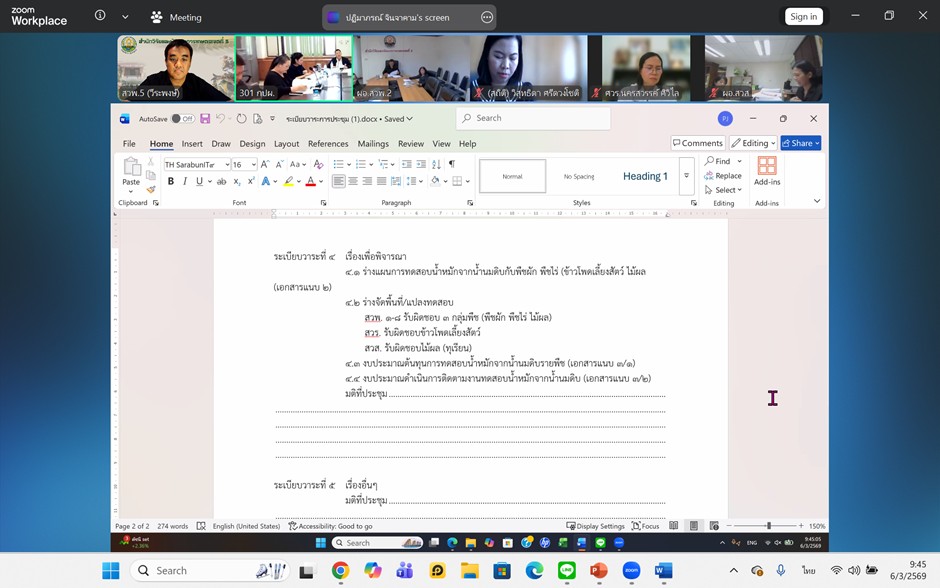940x588 pixels.
Task: Click the Zoom Sign in button
Action: (x=803, y=16)
